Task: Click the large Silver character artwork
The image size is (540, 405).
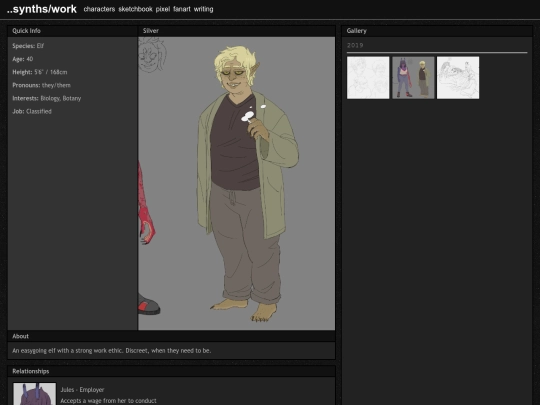Action: (x=236, y=183)
